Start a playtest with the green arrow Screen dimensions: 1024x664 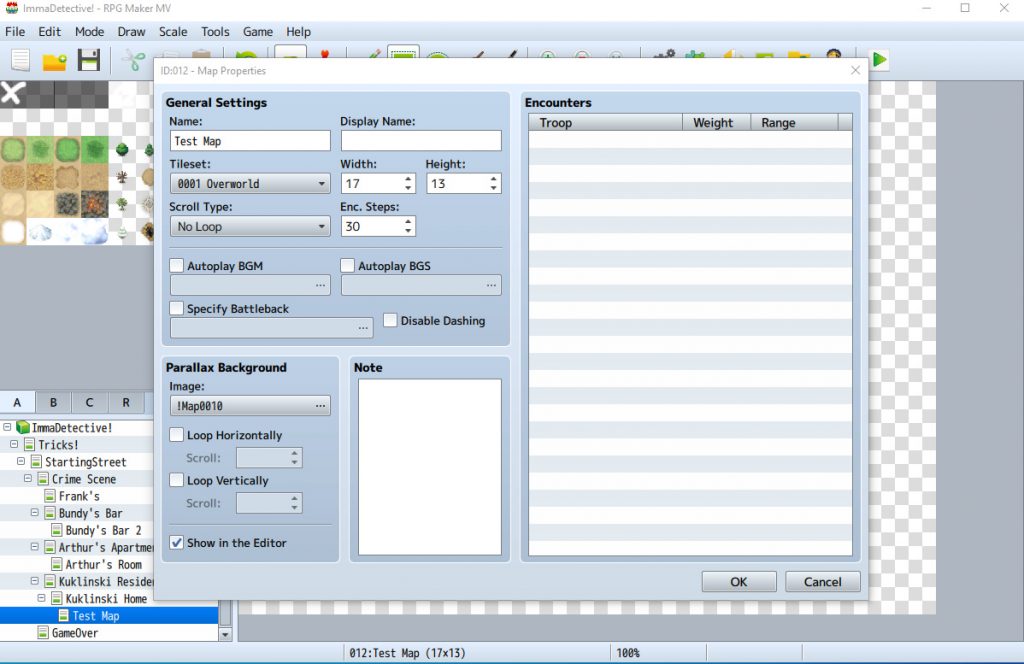coord(880,58)
